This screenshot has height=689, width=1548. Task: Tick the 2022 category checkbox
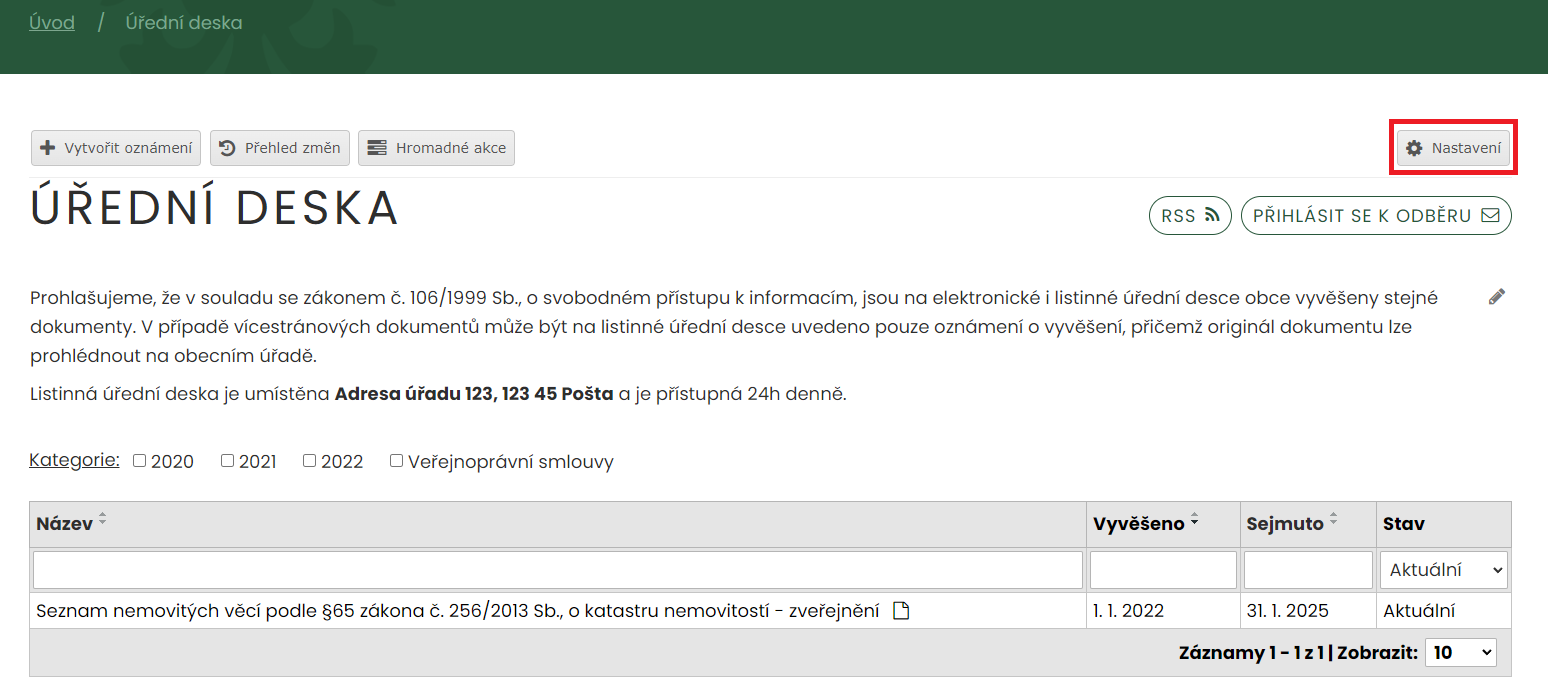[x=310, y=461]
